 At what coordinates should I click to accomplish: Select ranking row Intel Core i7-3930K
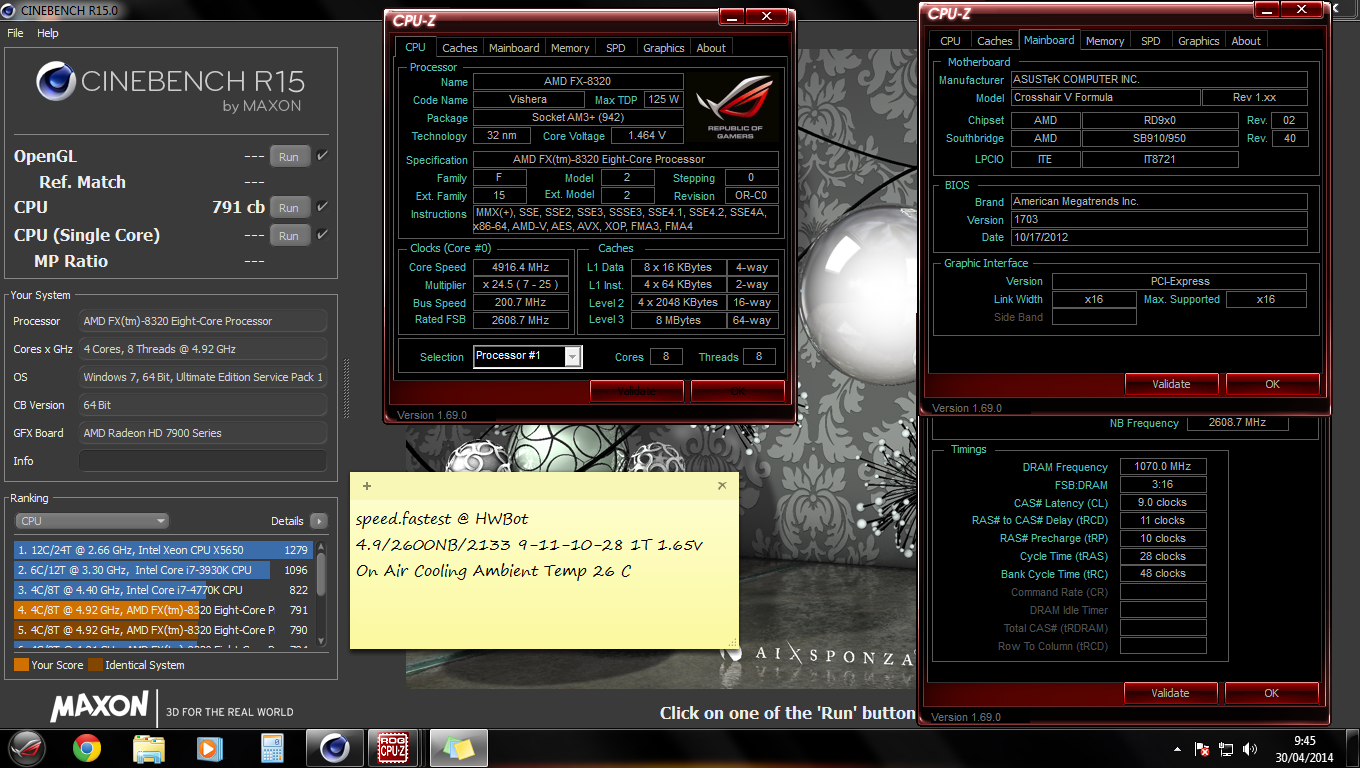(164, 570)
